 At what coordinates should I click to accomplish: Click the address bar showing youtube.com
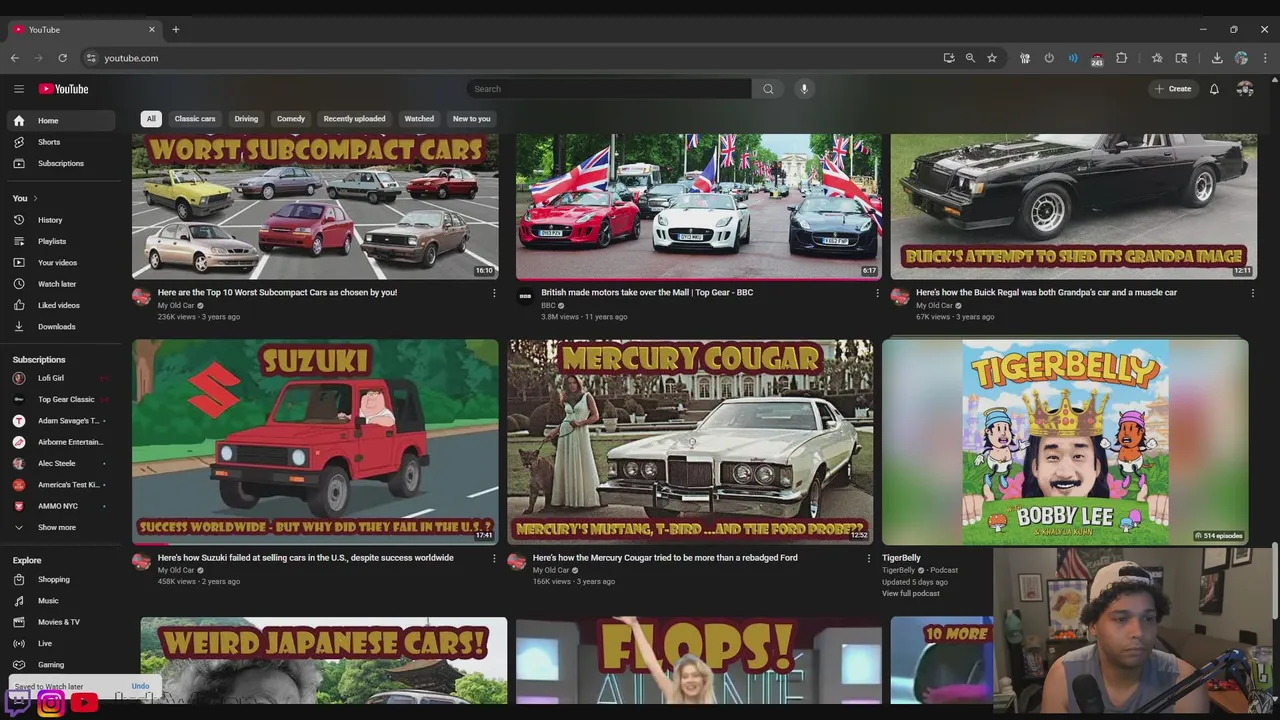click(510, 58)
